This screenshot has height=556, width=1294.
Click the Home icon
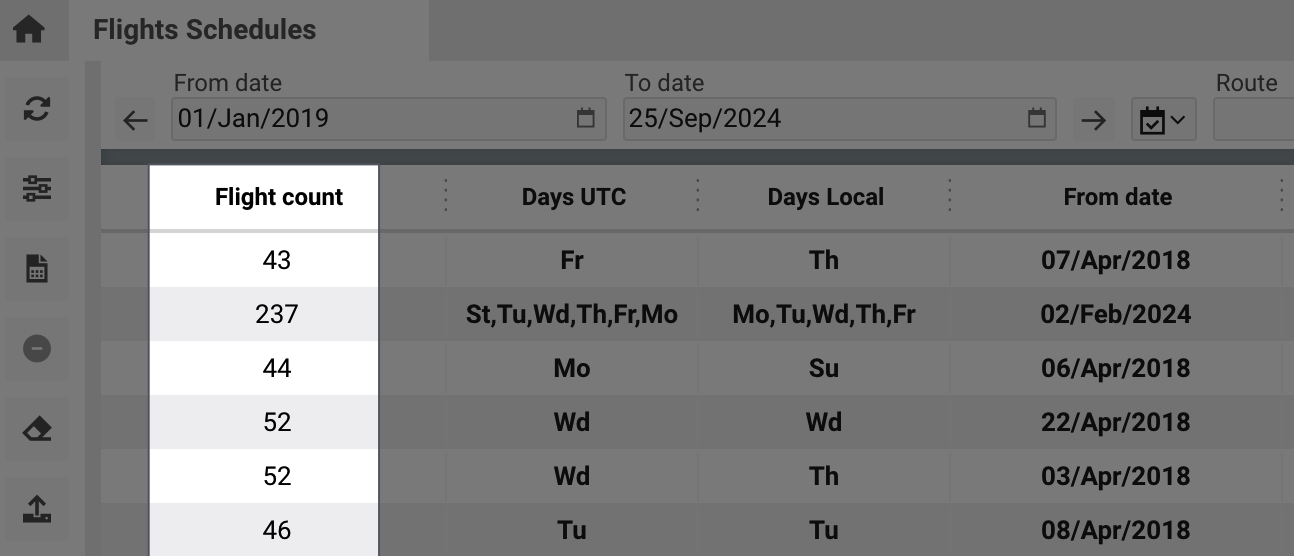point(29,29)
